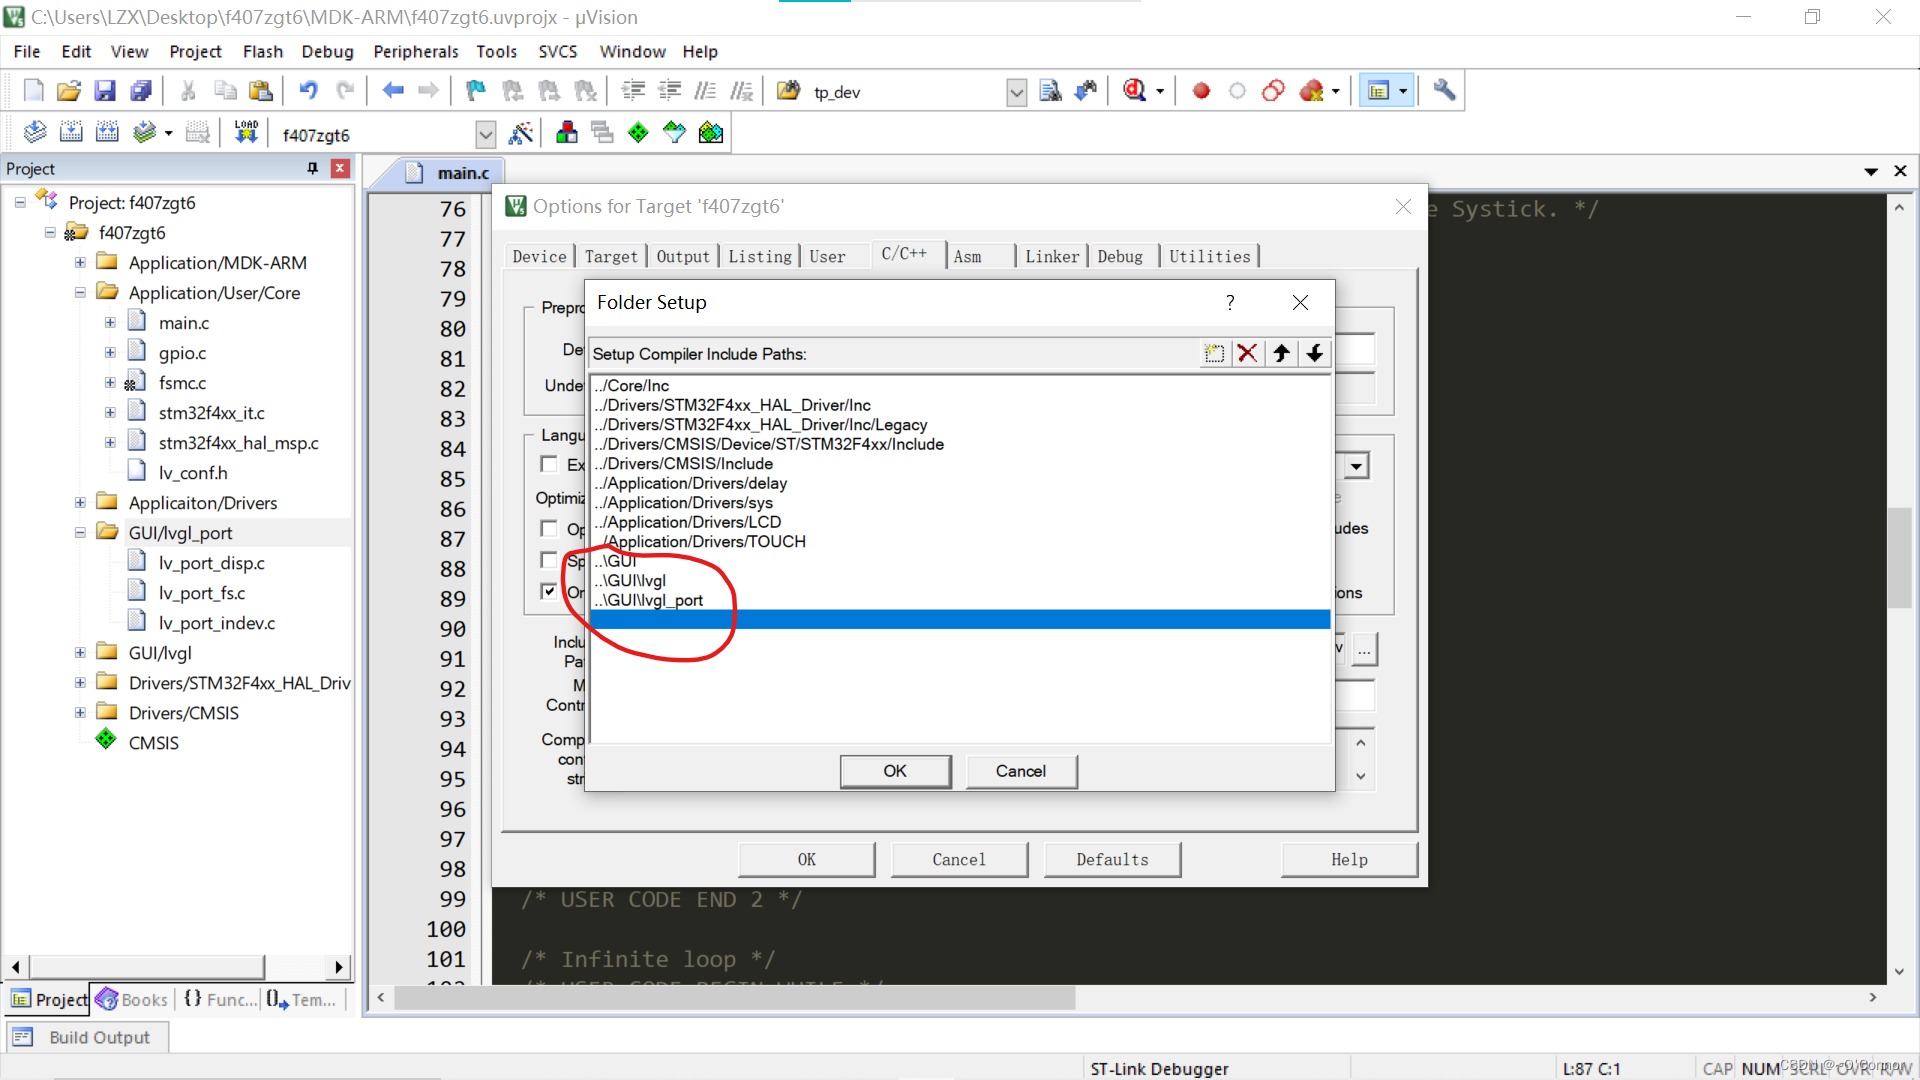Click the red Delete path icon

click(1247, 353)
